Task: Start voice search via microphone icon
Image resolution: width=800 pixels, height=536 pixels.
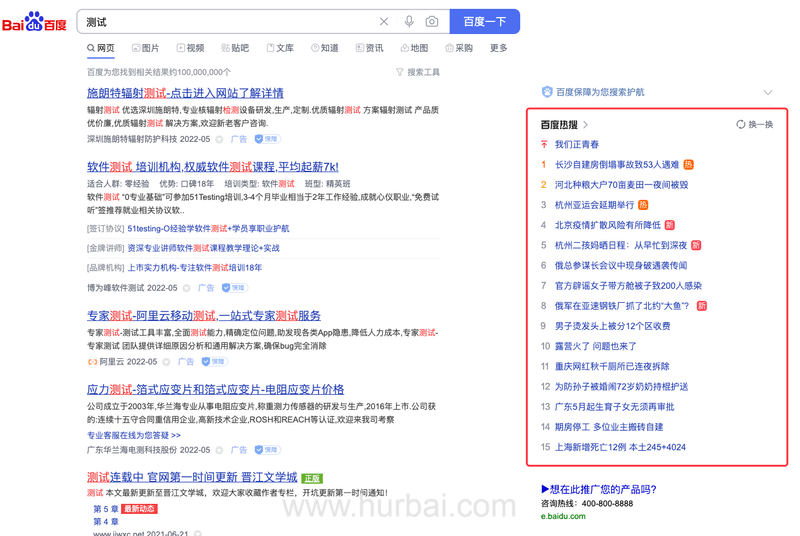Action: pos(409,21)
